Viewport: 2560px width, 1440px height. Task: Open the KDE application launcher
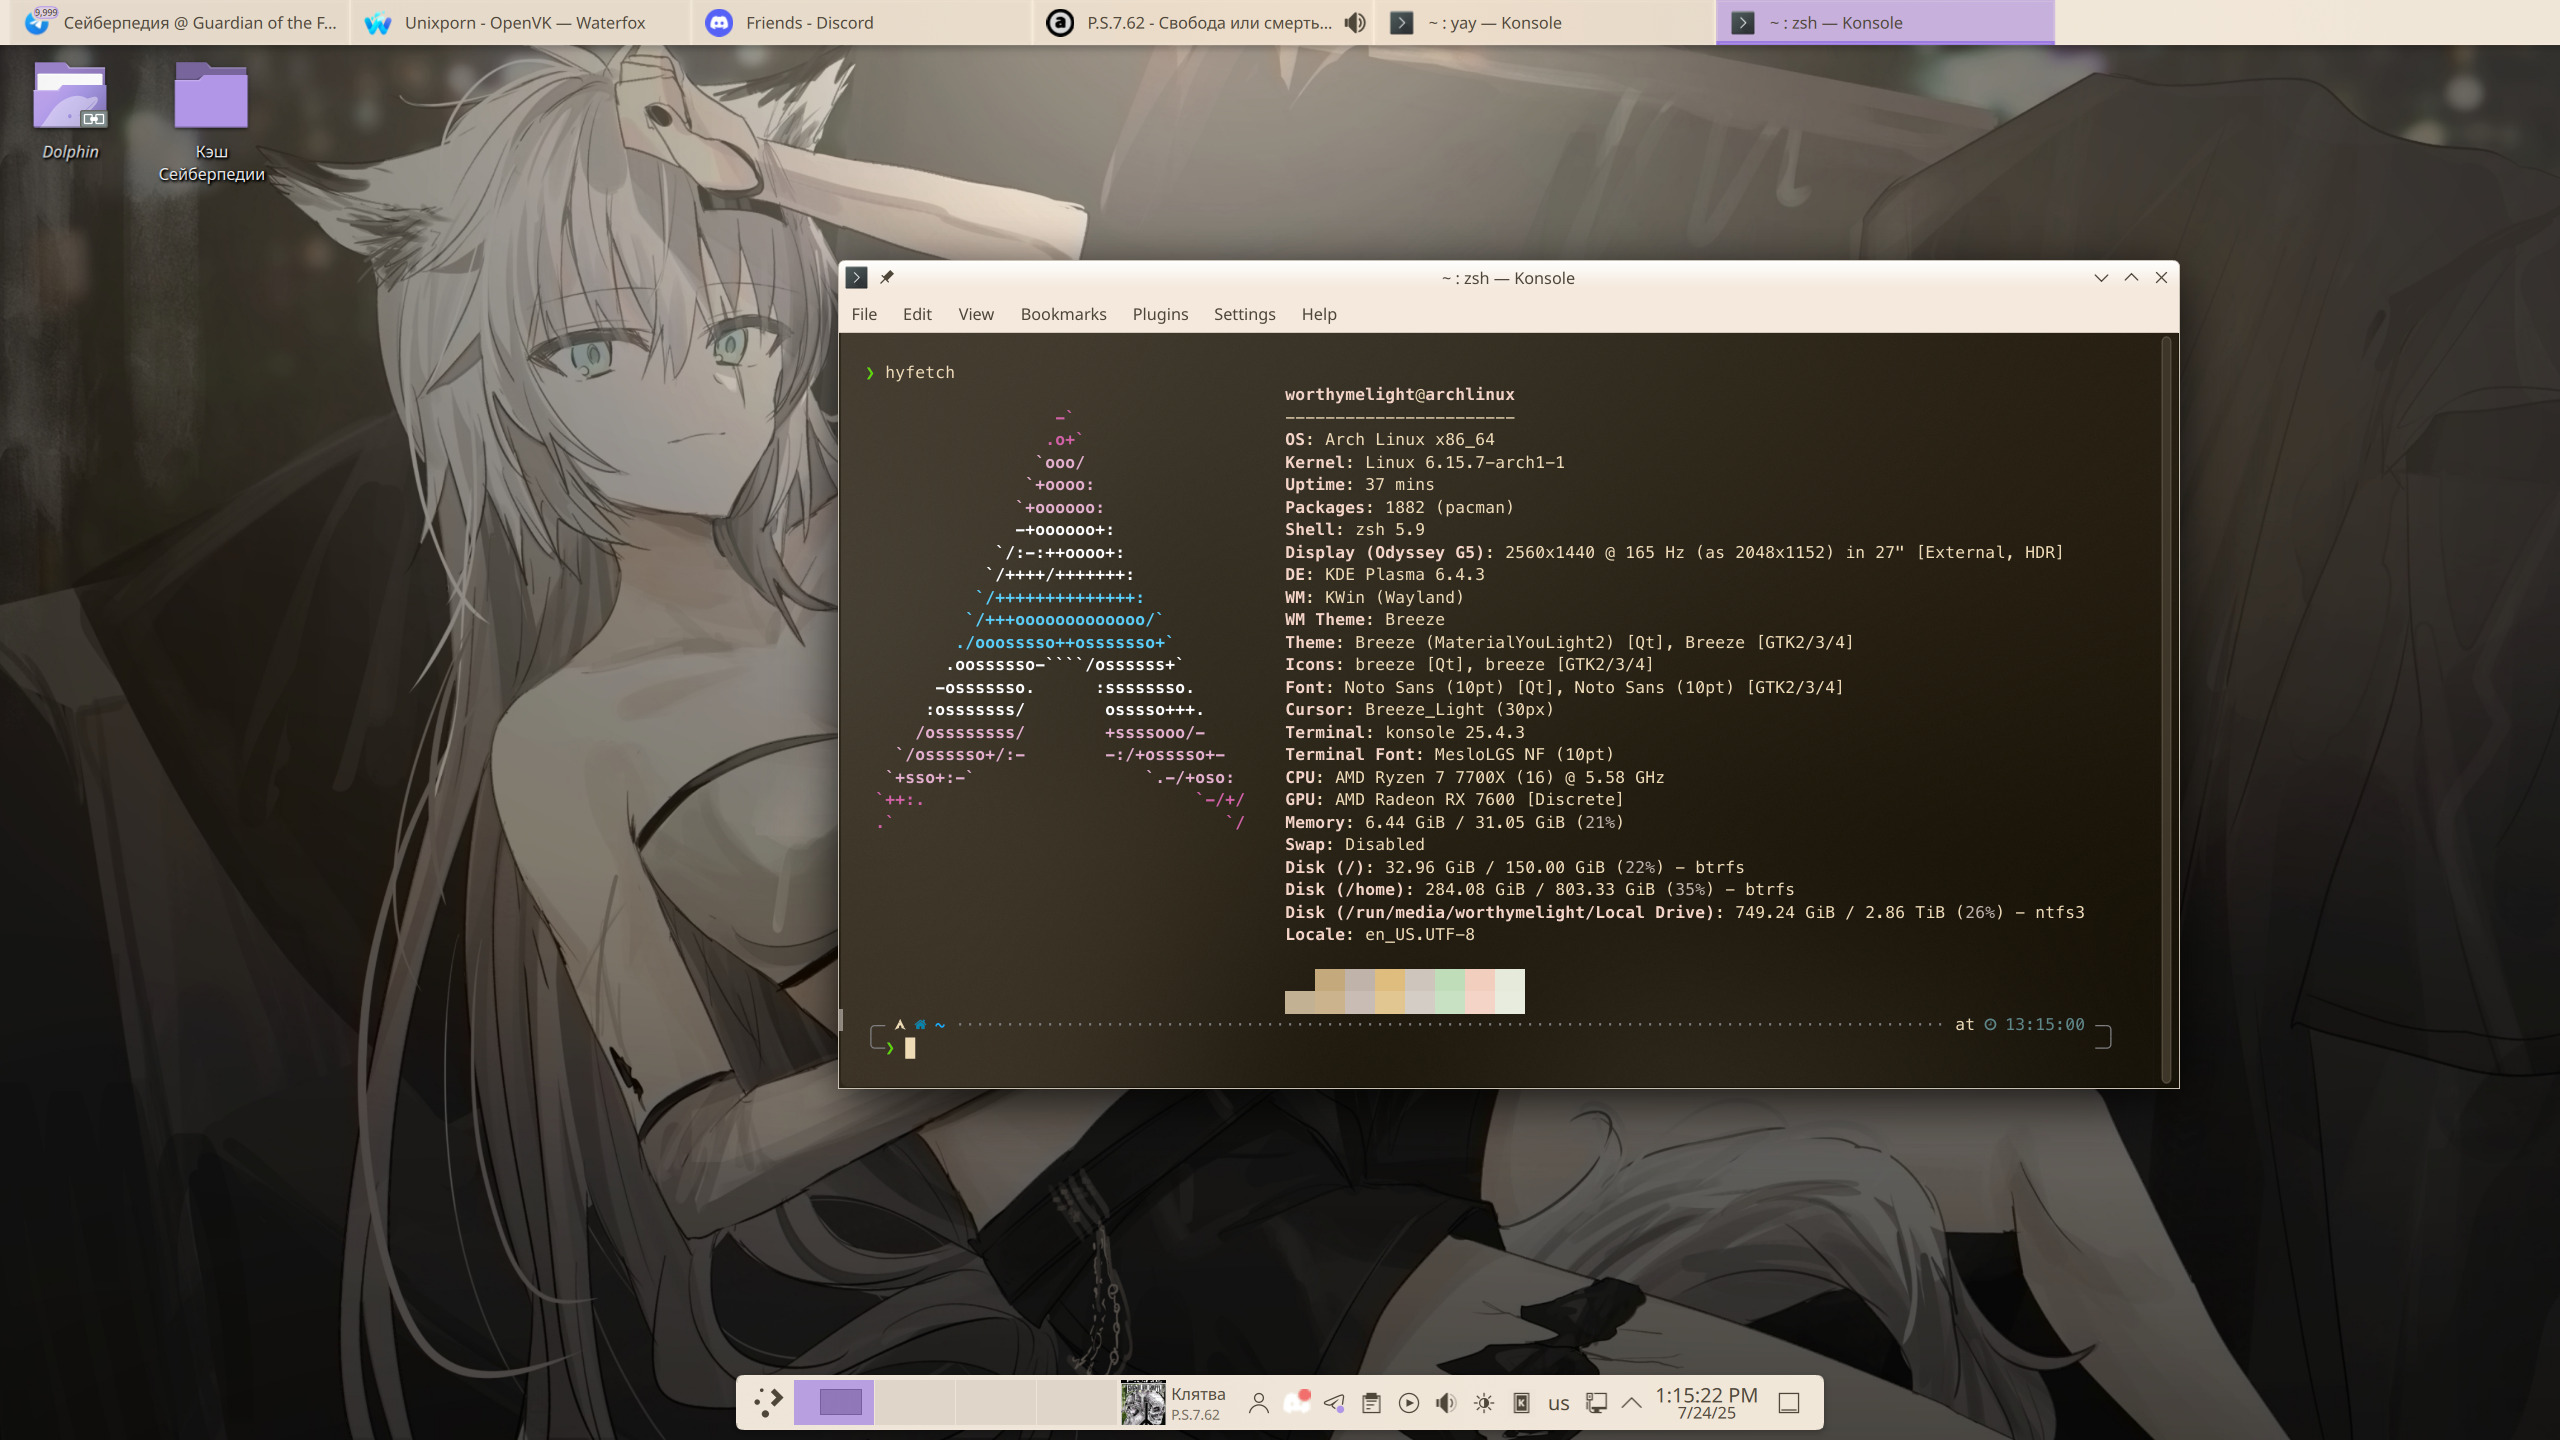point(768,1402)
